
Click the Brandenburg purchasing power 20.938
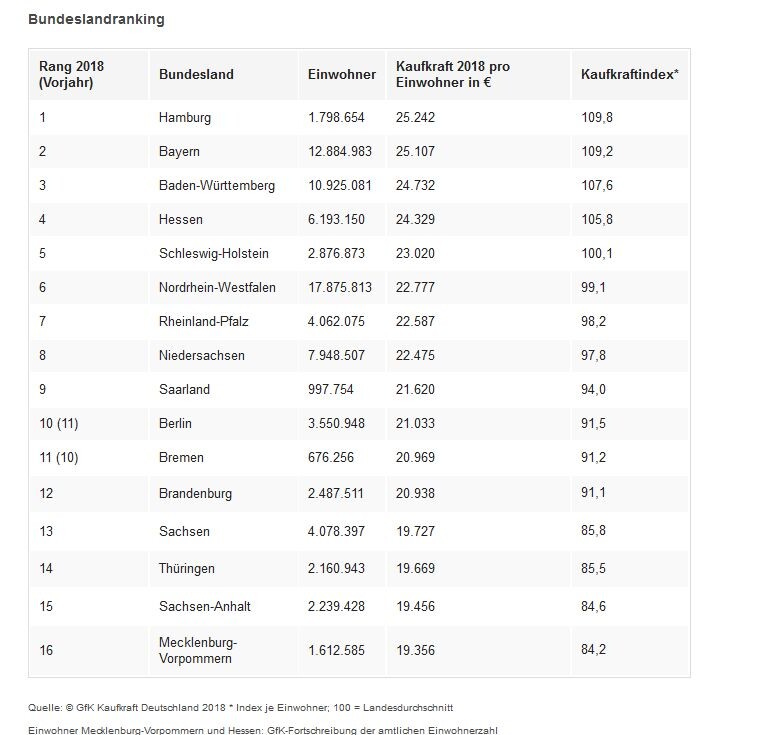(x=415, y=493)
